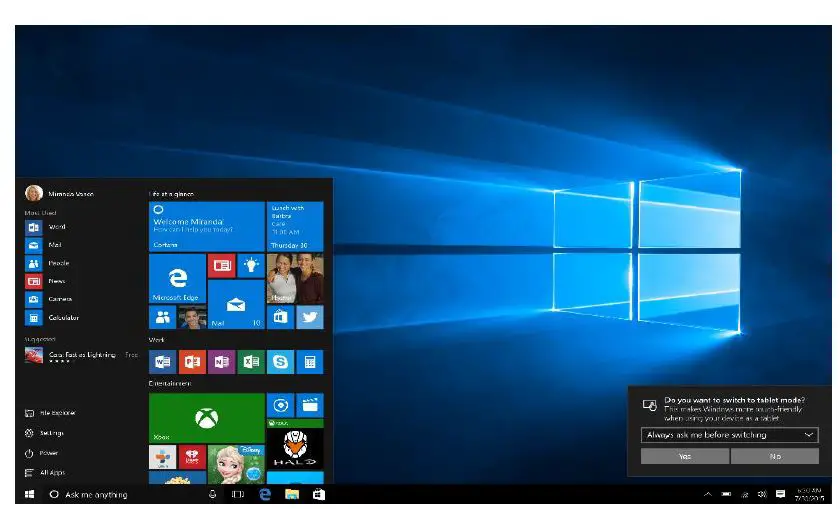Open the Groove Music tile
Viewport: 840px width, 509px height.
pyautogui.click(x=280, y=405)
